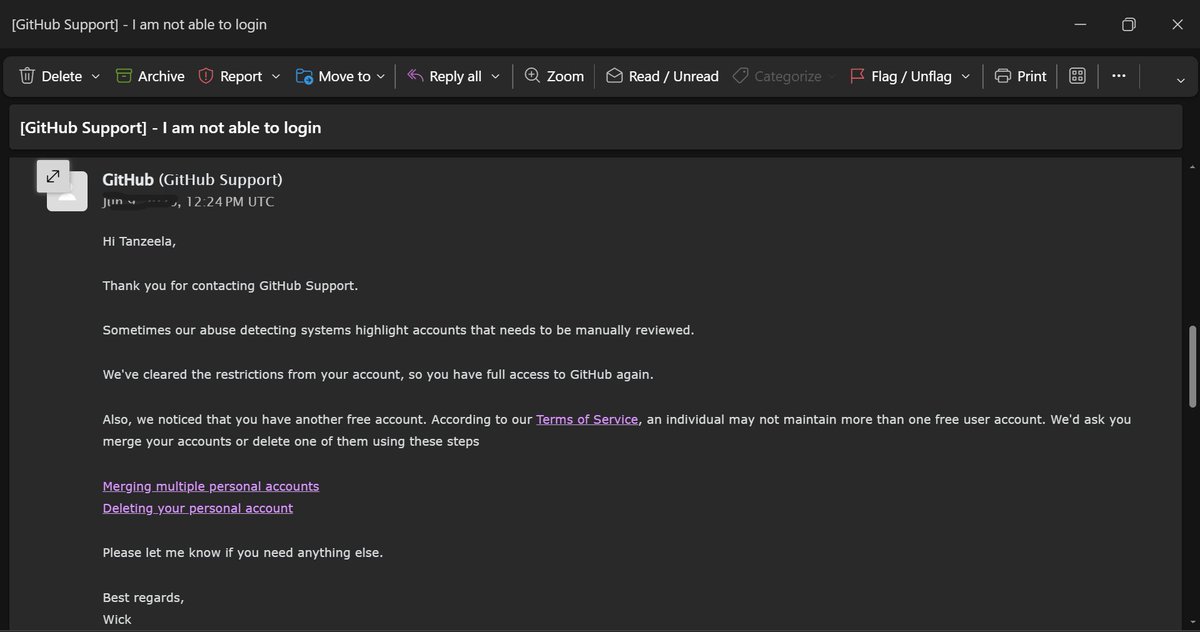Click the email subject heading

(x=170, y=128)
